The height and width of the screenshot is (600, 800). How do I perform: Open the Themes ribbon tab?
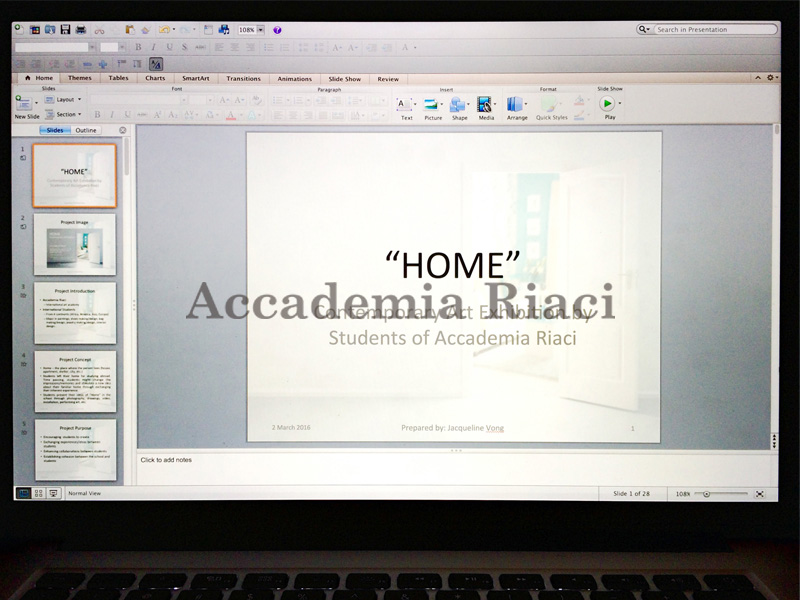(x=80, y=78)
